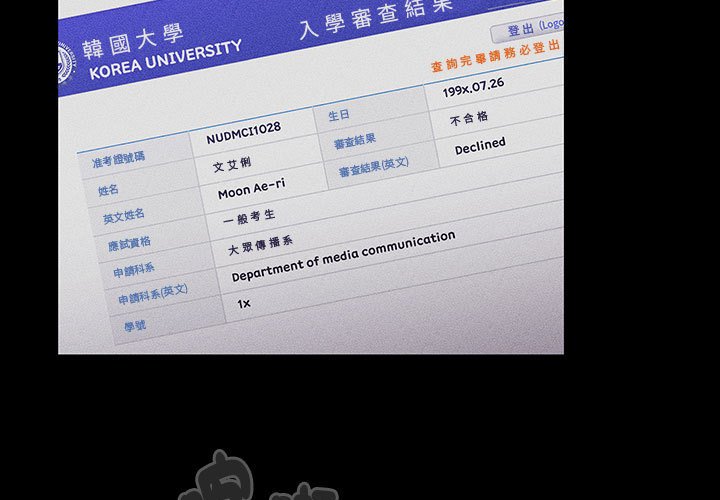Click the 入學審查結果 page heading
This screenshot has width=720, height=500.
coord(378,17)
